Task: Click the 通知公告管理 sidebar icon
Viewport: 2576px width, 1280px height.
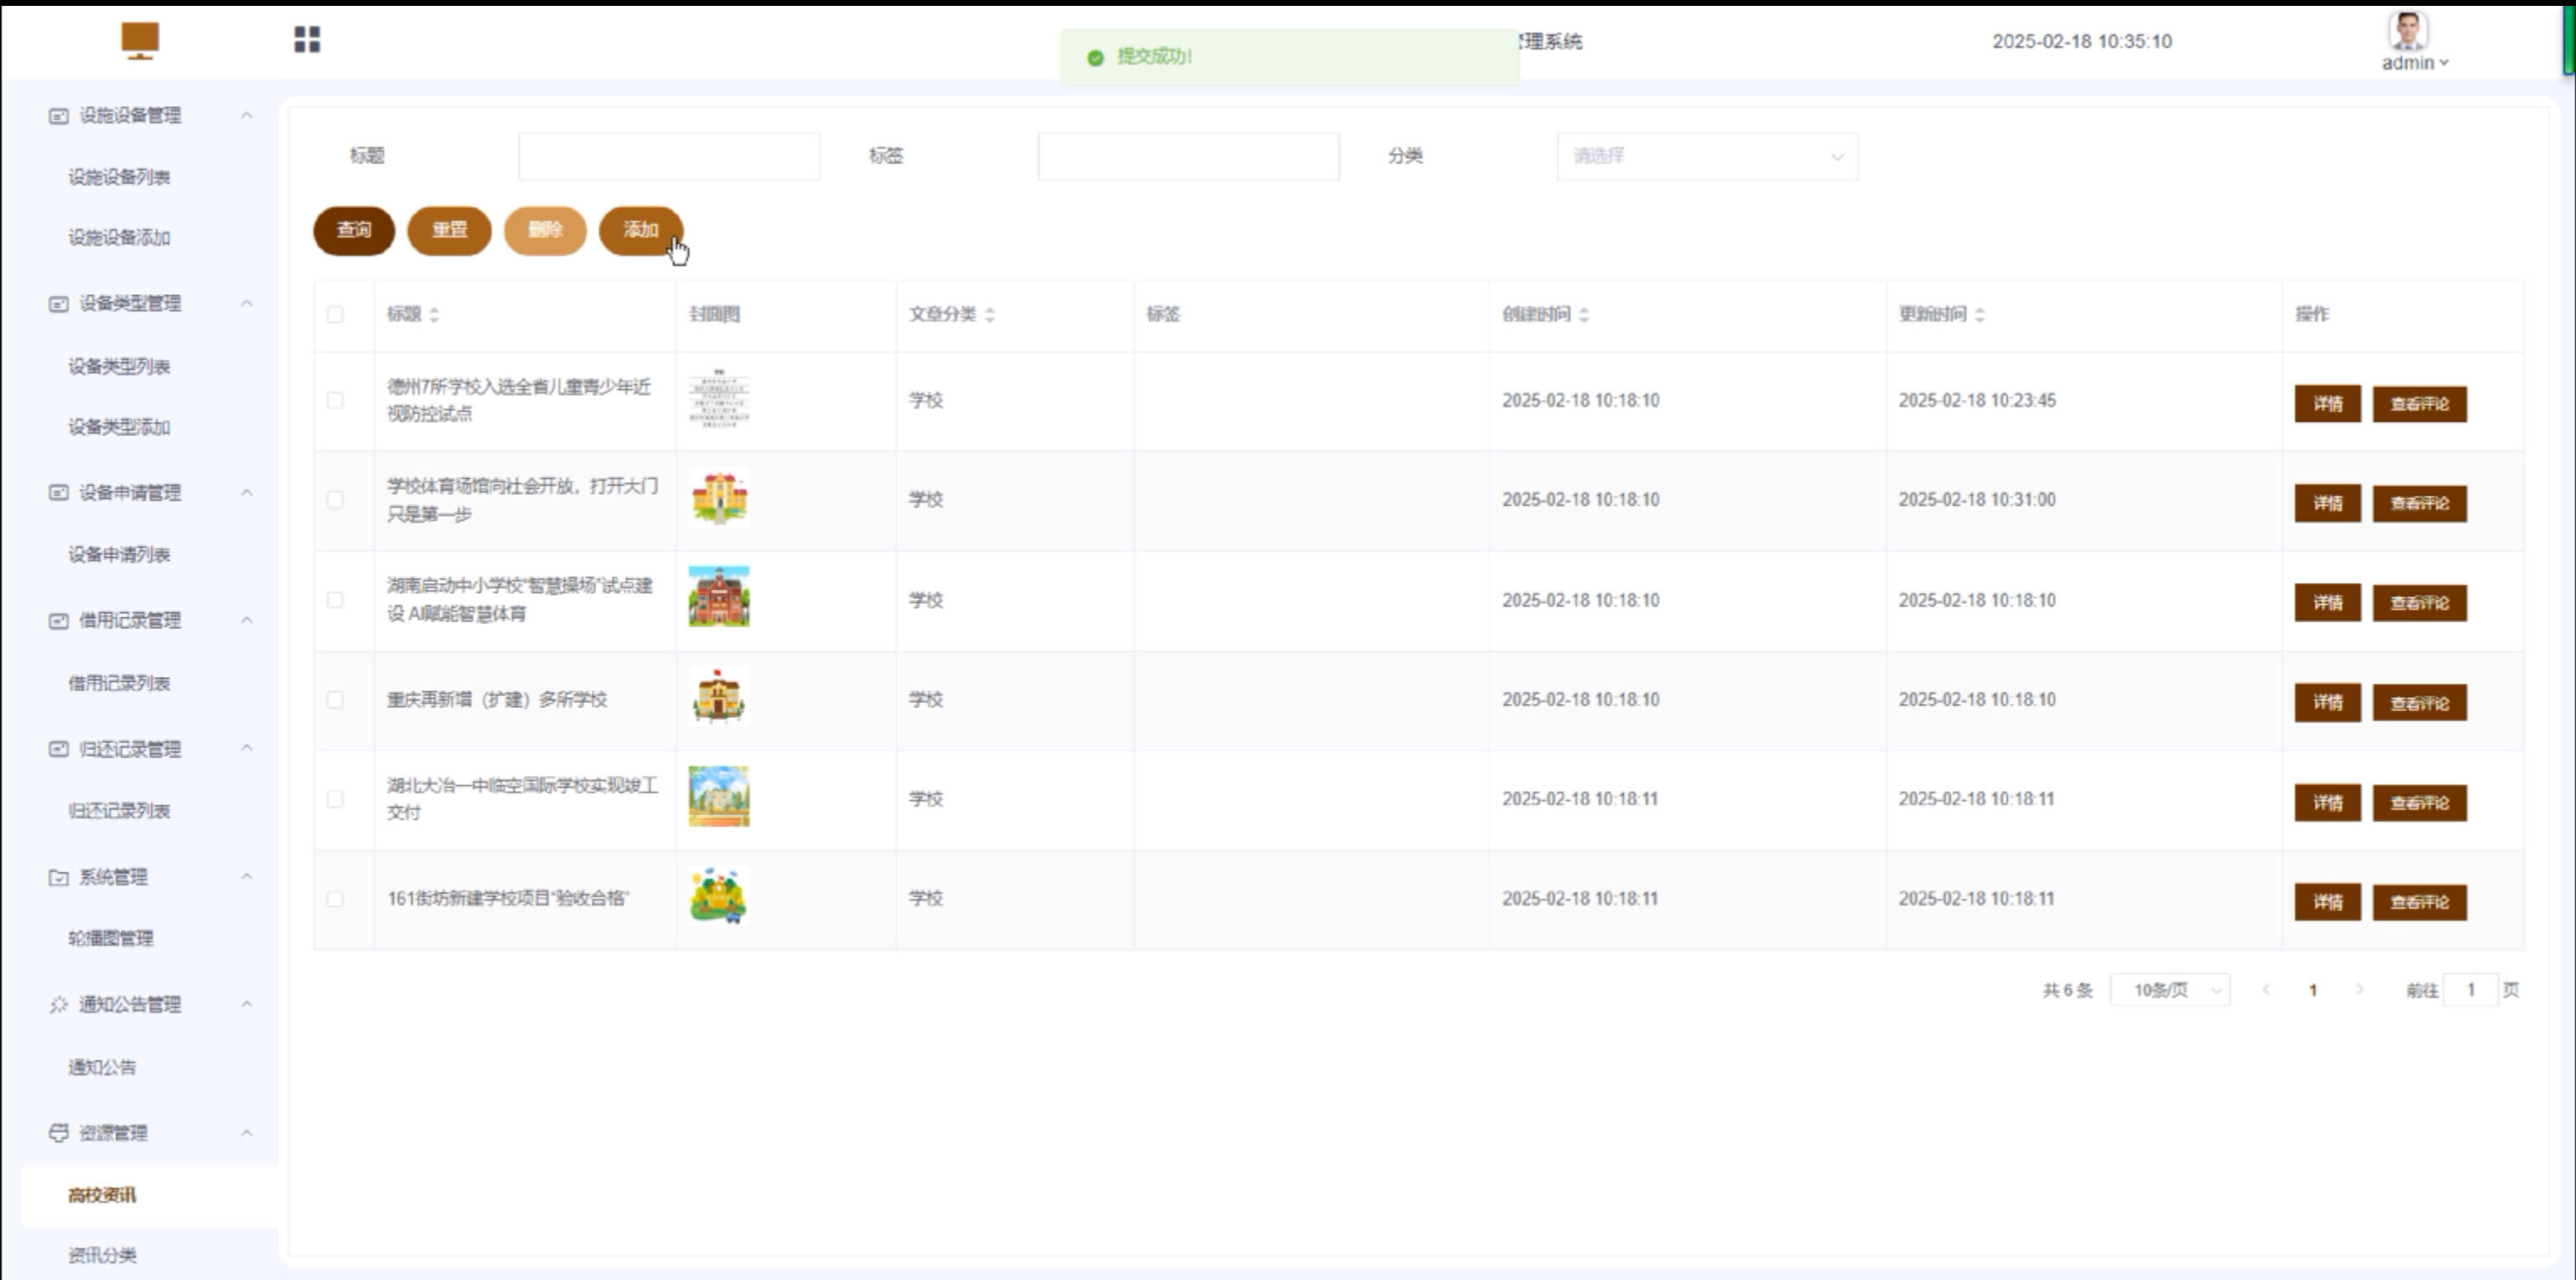Action: coord(59,1005)
